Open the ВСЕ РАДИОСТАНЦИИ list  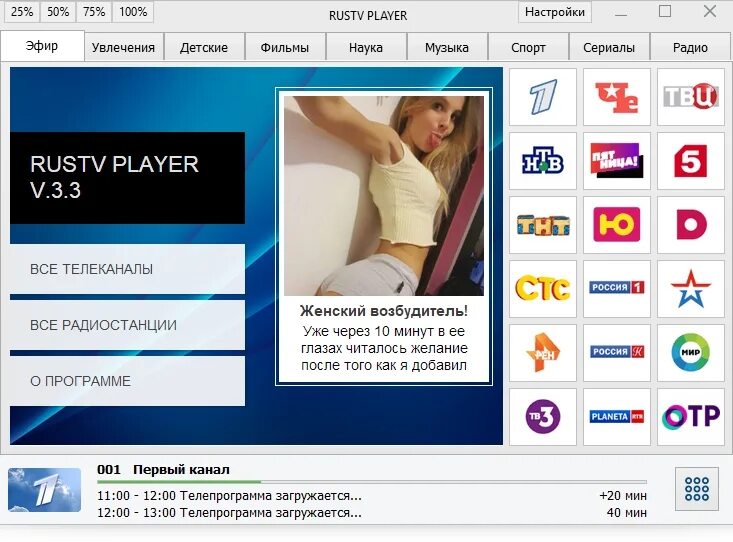click(127, 325)
